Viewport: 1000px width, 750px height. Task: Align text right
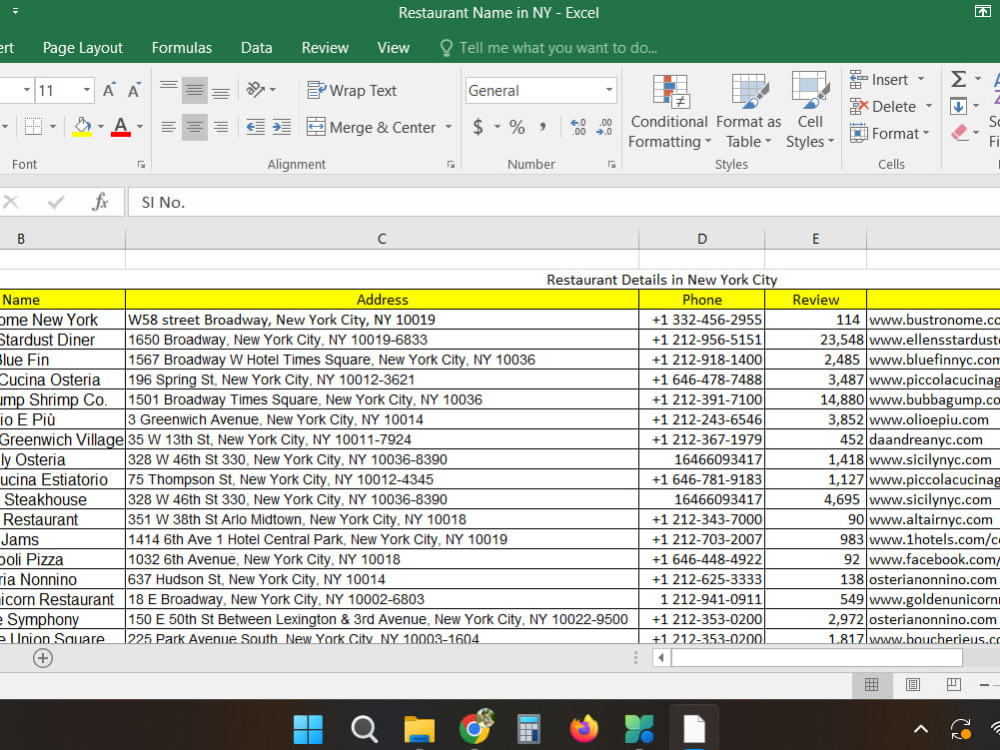pyautogui.click(x=221, y=127)
